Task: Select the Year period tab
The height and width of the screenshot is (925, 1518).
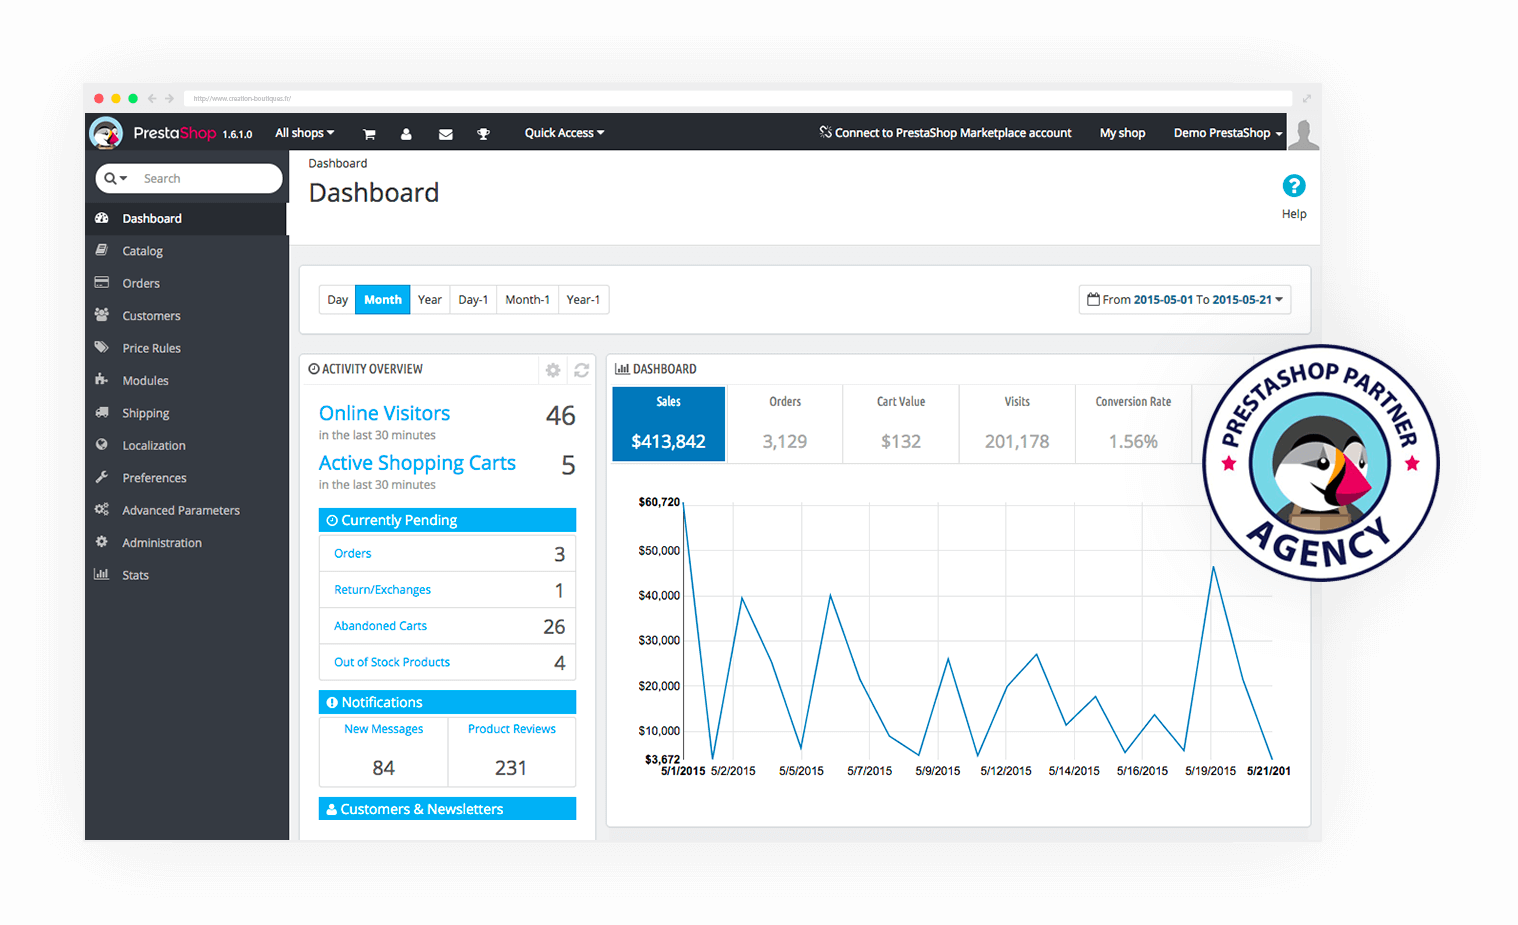Action: click(430, 300)
